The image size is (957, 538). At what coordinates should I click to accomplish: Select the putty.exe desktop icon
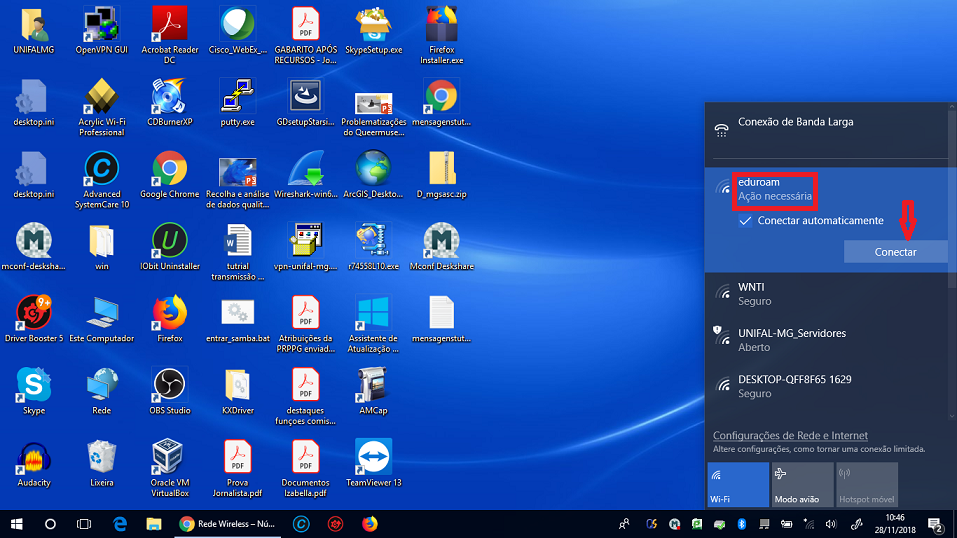[x=237, y=103]
